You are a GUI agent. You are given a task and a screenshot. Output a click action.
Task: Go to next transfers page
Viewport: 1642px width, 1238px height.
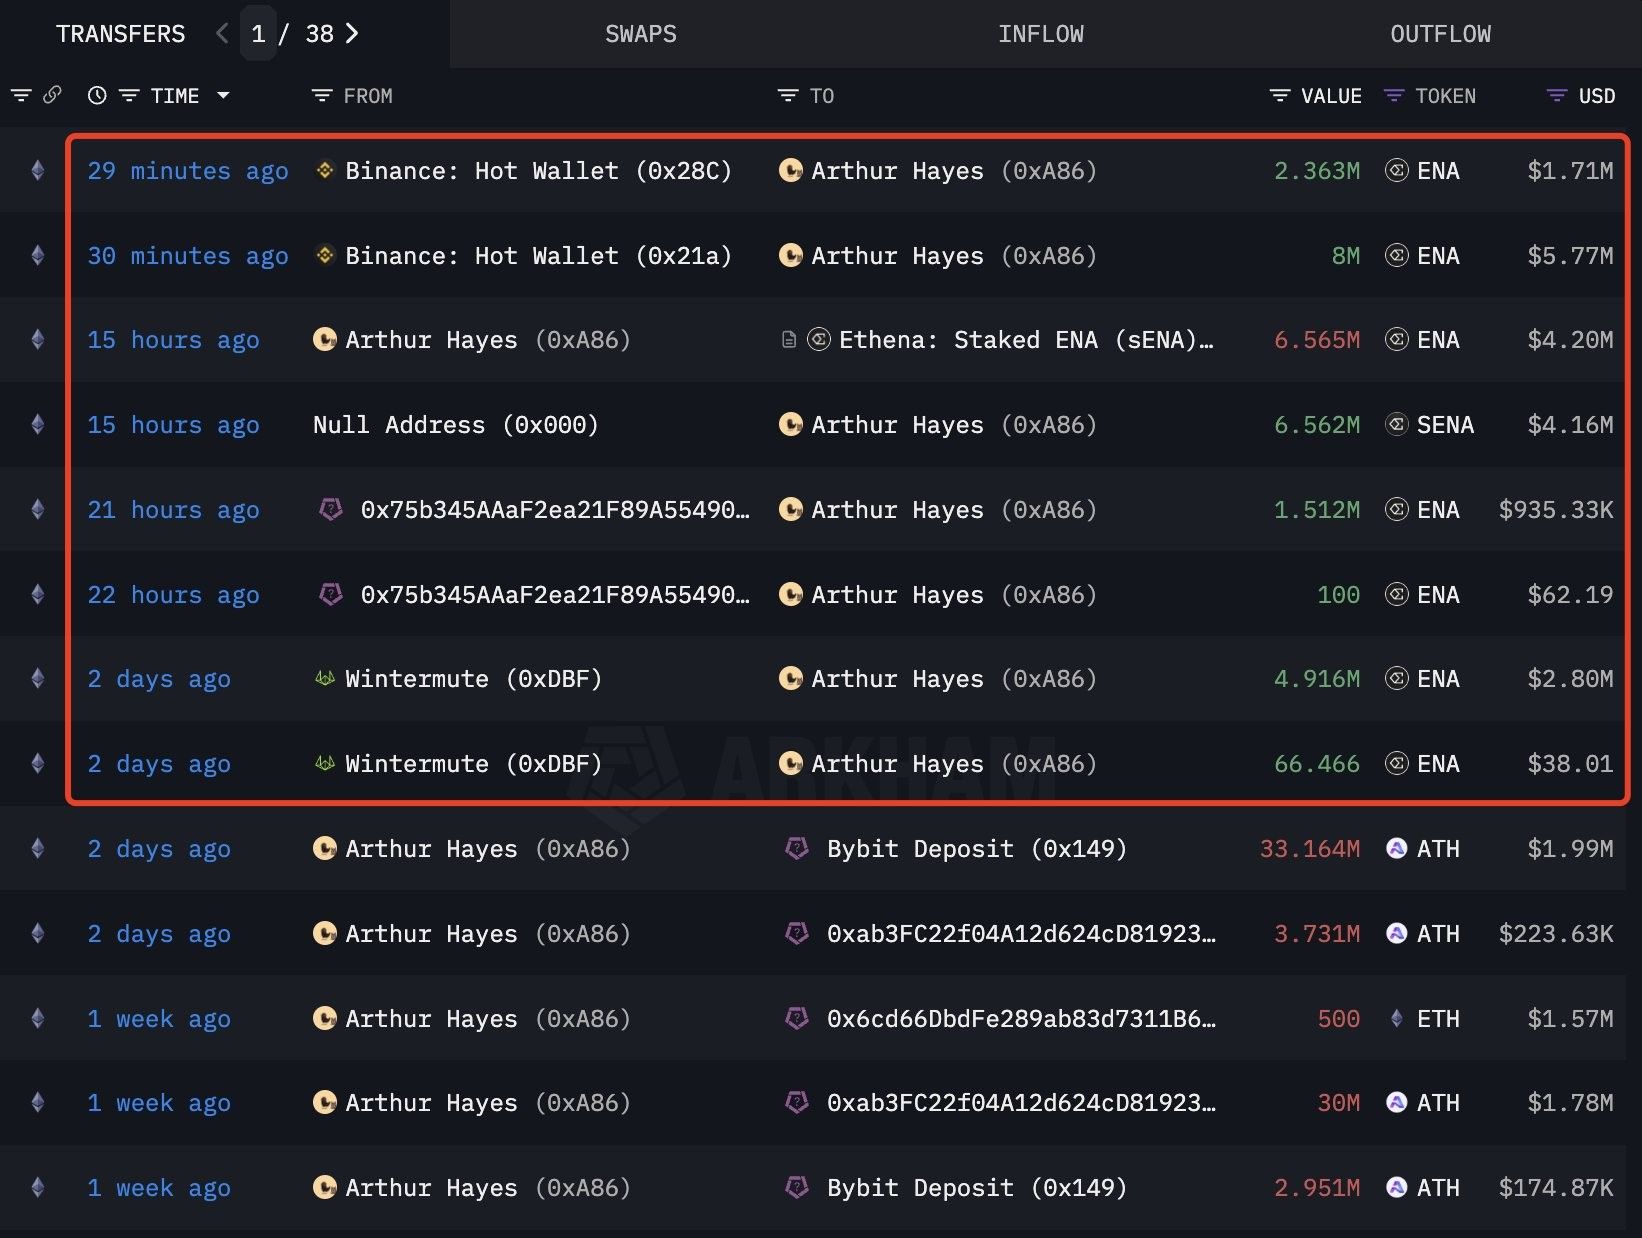click(x=352, y=34)
